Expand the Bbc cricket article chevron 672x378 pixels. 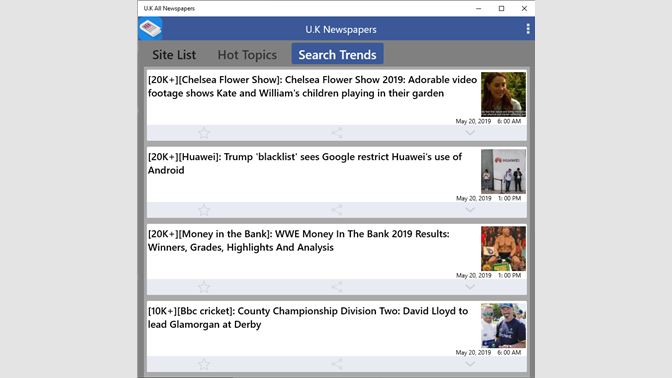[x=470, y=364]
